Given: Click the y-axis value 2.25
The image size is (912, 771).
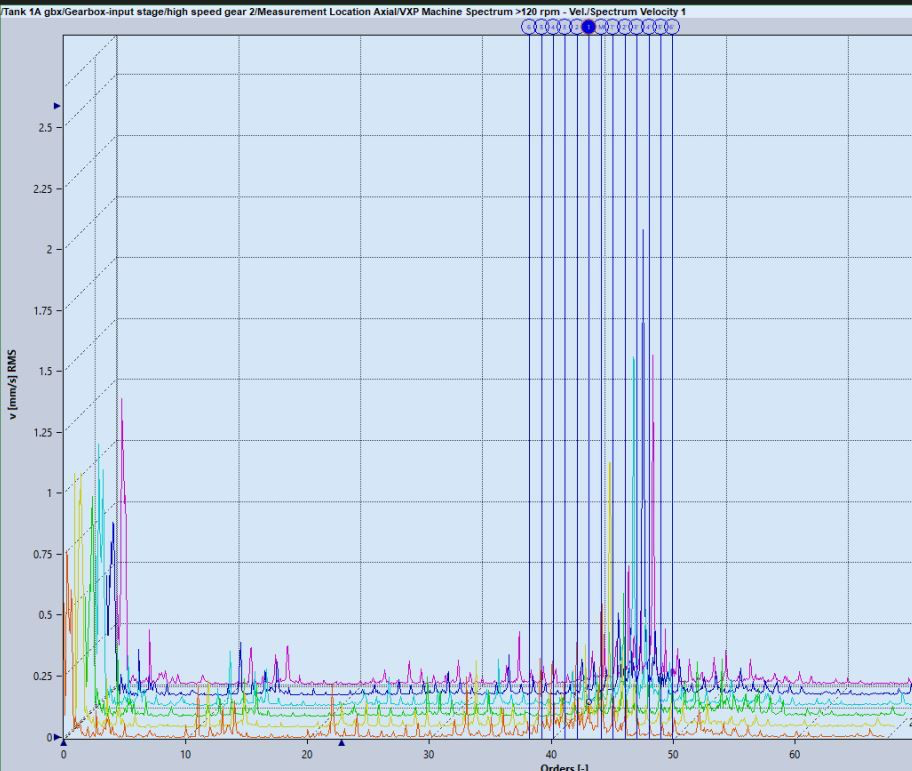Looking at the screenshot, I should coord(42,189).
